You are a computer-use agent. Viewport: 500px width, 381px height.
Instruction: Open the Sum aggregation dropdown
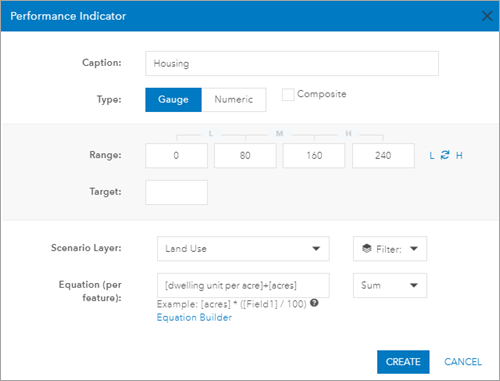pos(390,285)
